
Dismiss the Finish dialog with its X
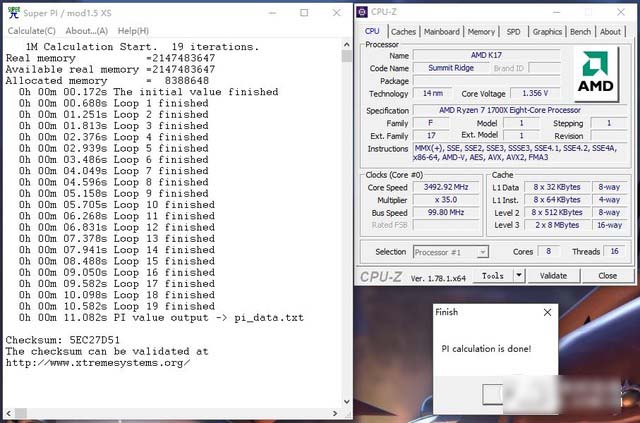point(545,312)
